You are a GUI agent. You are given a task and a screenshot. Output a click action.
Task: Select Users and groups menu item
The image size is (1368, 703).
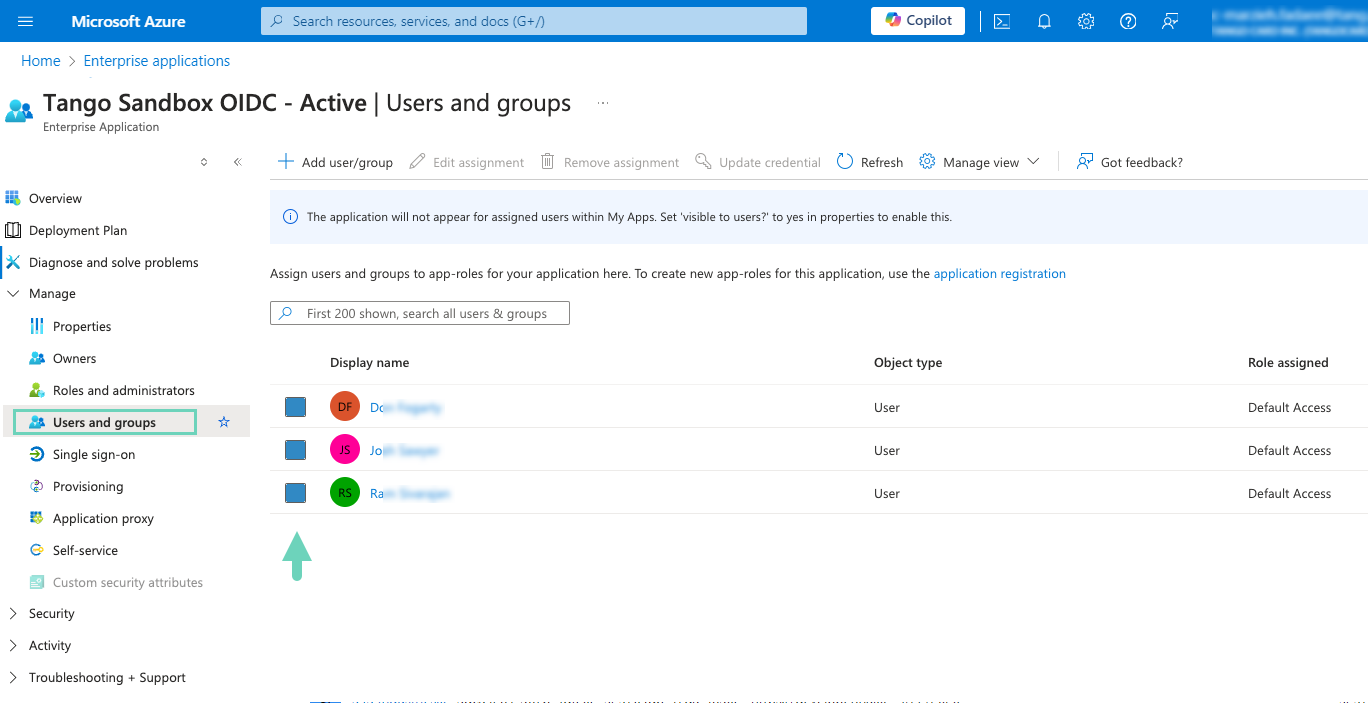point(105,422)
